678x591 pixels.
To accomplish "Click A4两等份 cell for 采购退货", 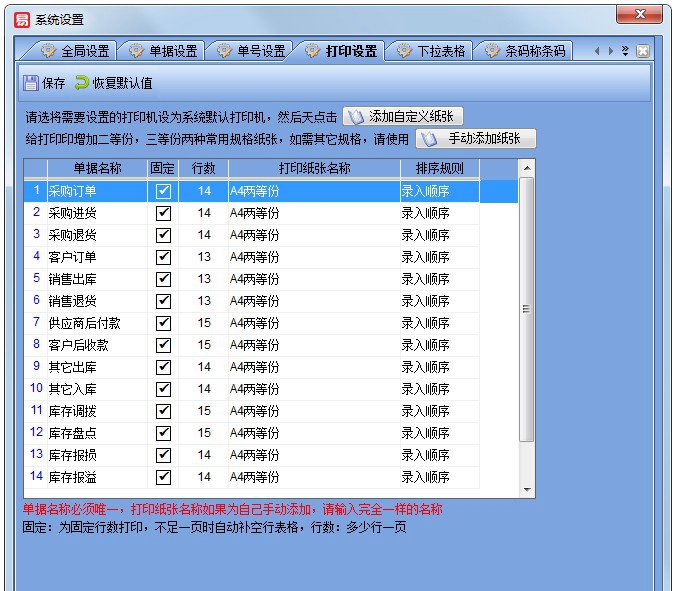I will [314, 235].
